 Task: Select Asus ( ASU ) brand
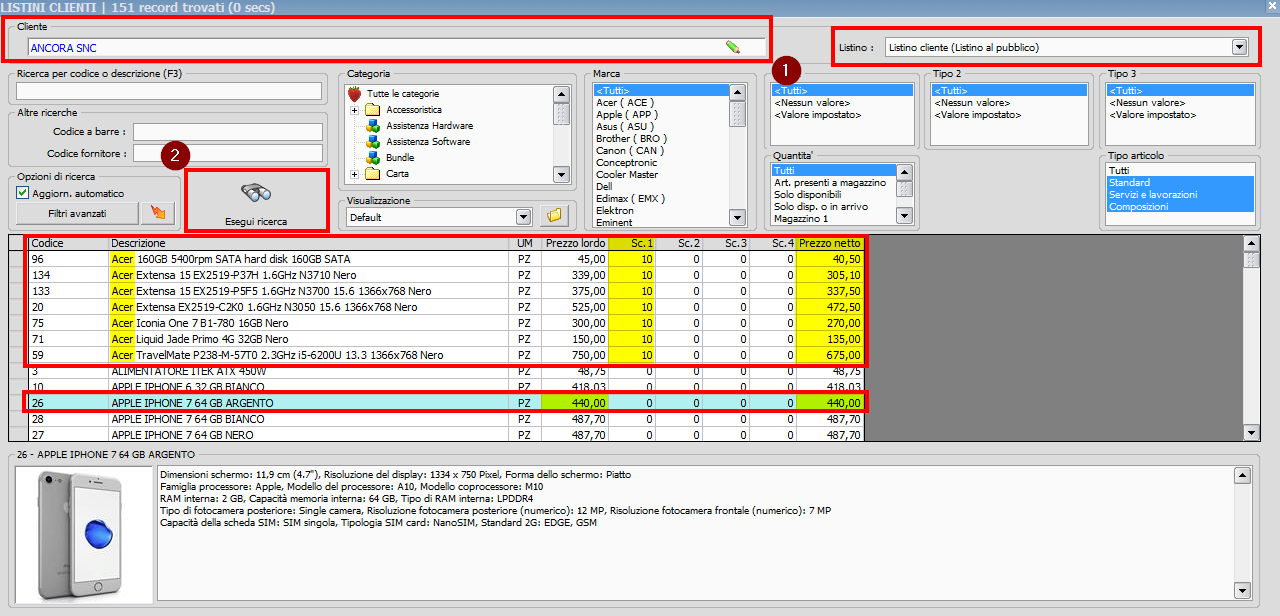click(x=626, y=126)
